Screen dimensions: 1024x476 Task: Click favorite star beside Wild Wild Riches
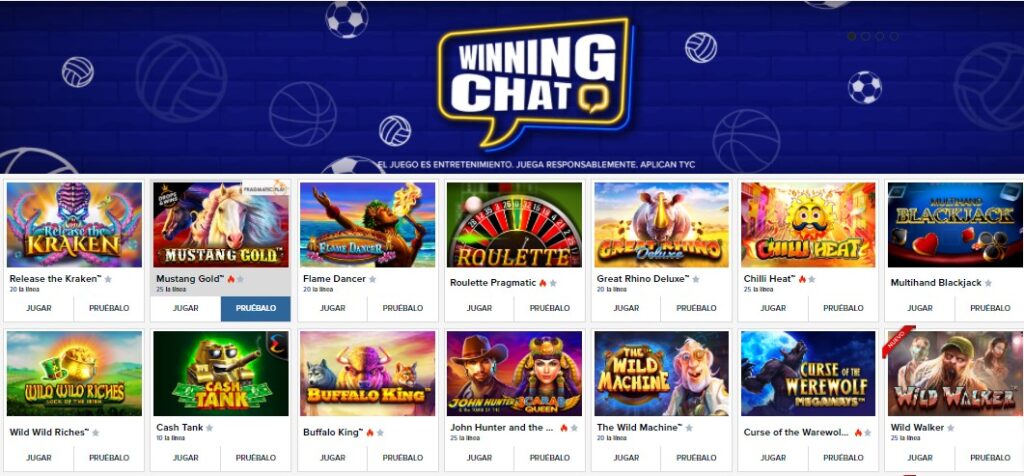[x=96, y=433]
